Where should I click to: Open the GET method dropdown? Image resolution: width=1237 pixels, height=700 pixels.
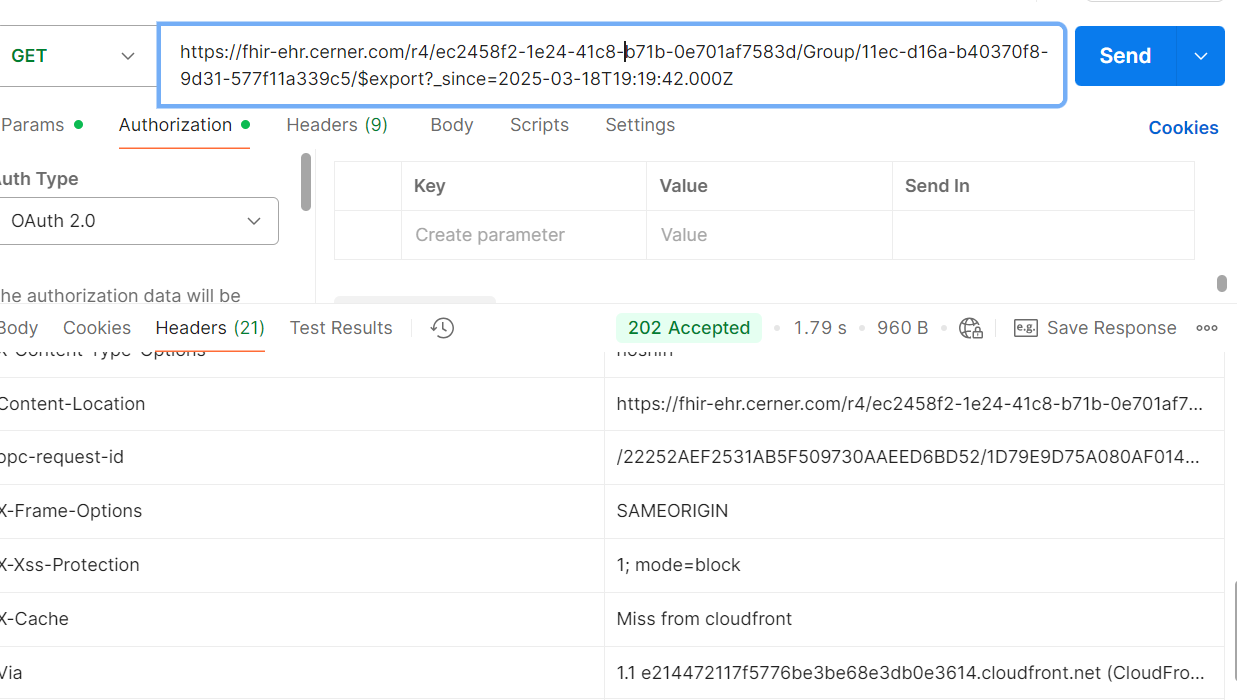[72, 56]
